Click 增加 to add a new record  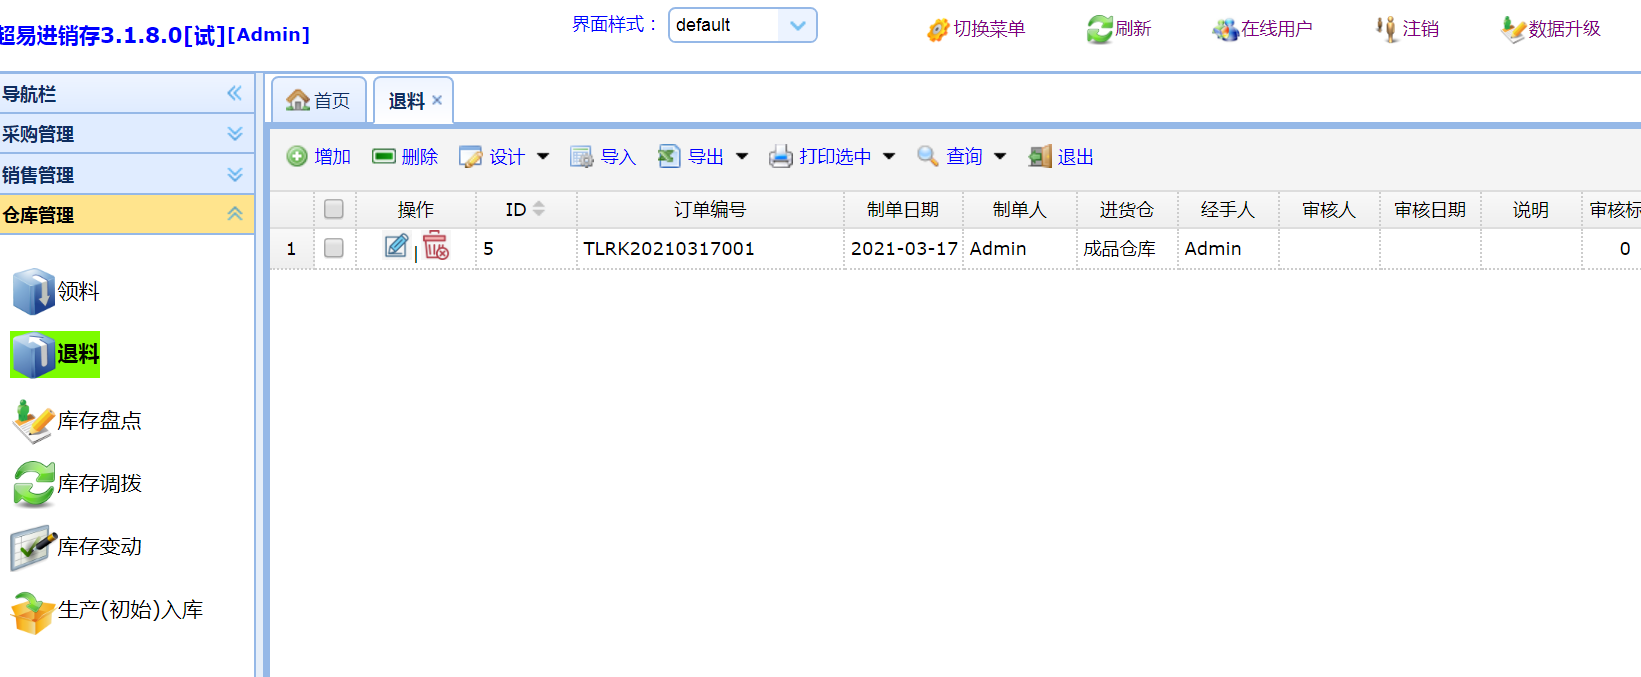pos(319,157)
